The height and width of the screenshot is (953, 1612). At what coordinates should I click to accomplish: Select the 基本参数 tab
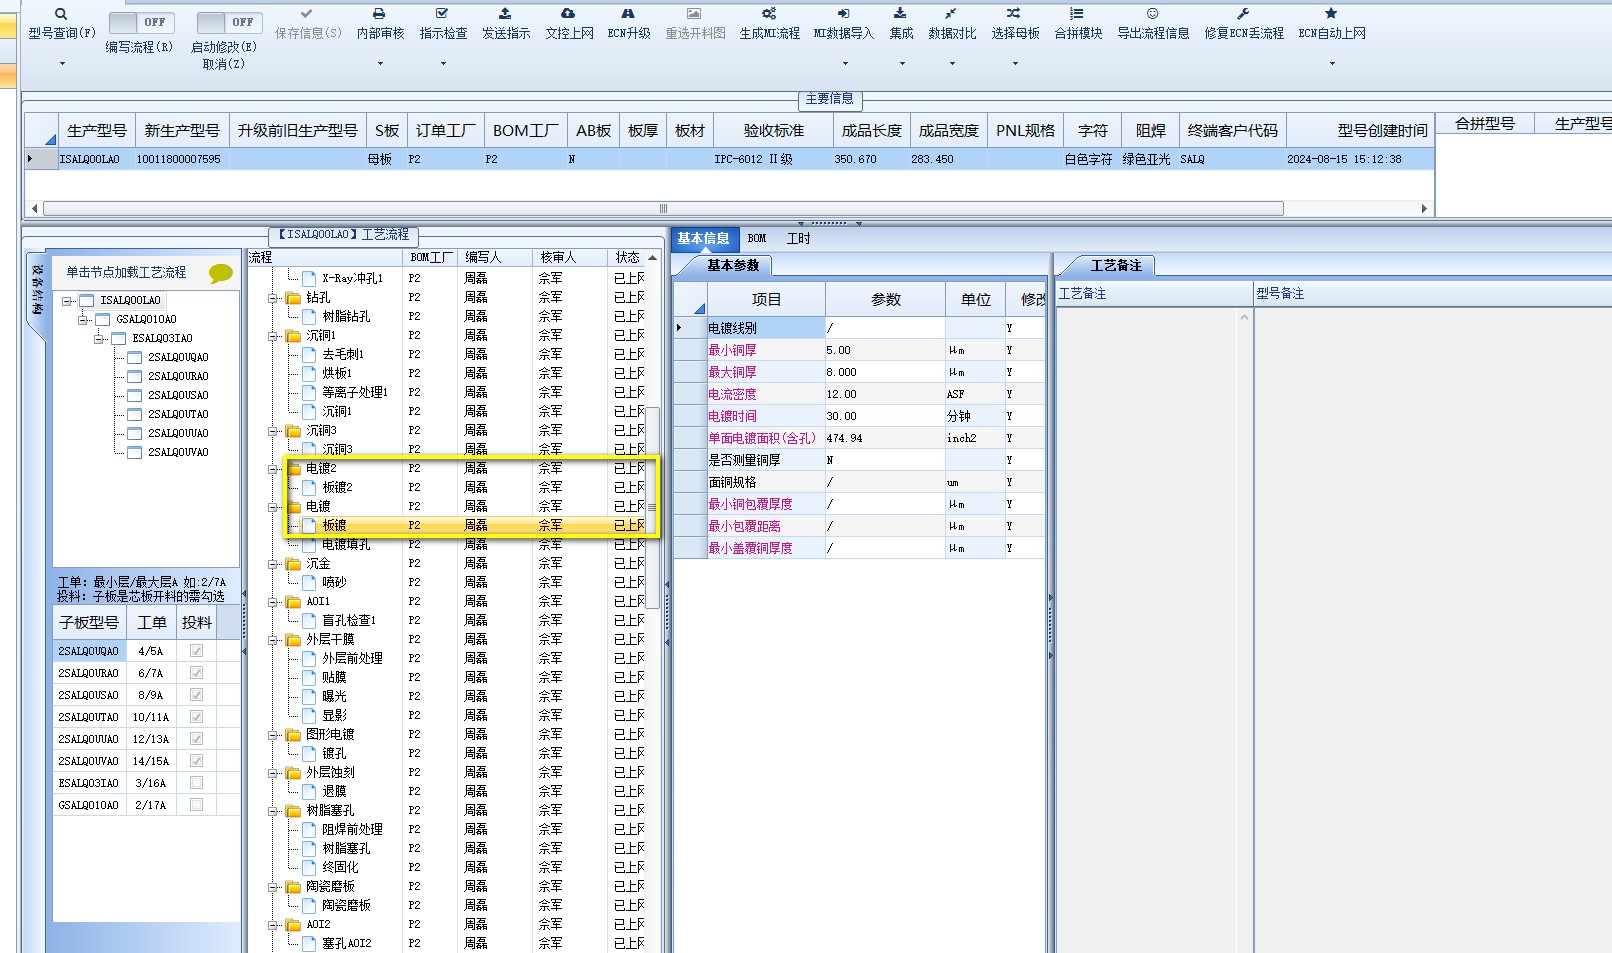click(x=733, y=266)
